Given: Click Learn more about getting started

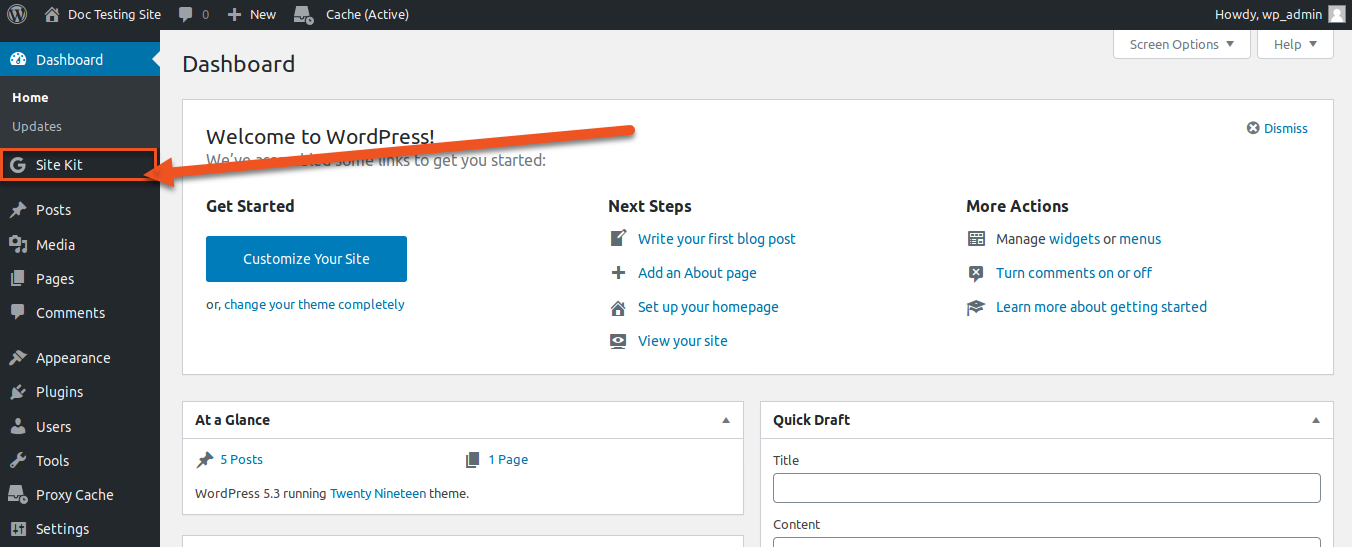Looking at the screenshot, I should coord(1101,307).
